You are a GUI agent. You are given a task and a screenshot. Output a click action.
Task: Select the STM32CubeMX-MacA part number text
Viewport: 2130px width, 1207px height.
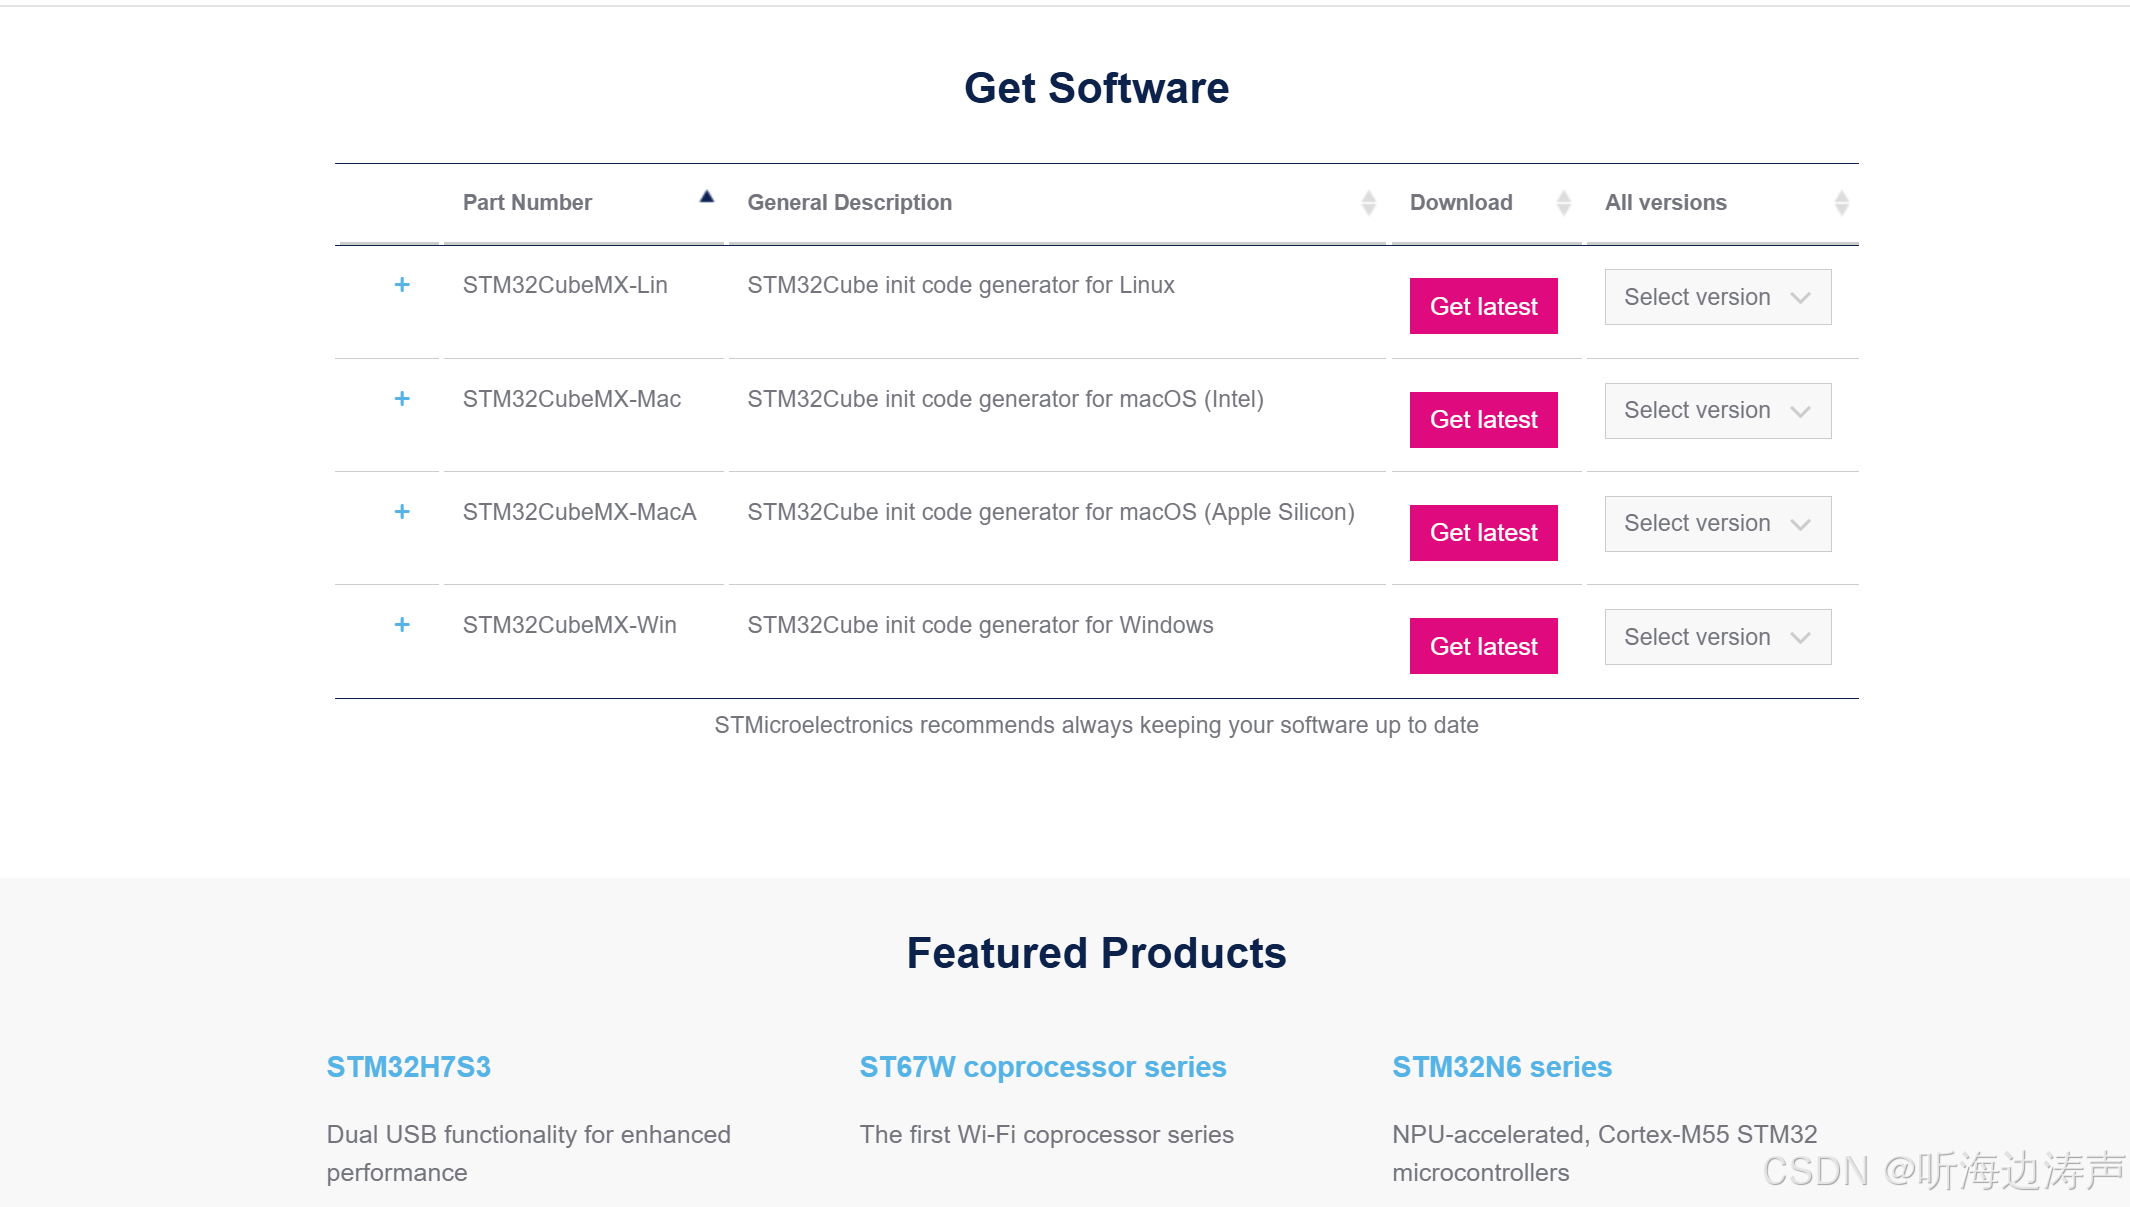[x=580, y=512]
